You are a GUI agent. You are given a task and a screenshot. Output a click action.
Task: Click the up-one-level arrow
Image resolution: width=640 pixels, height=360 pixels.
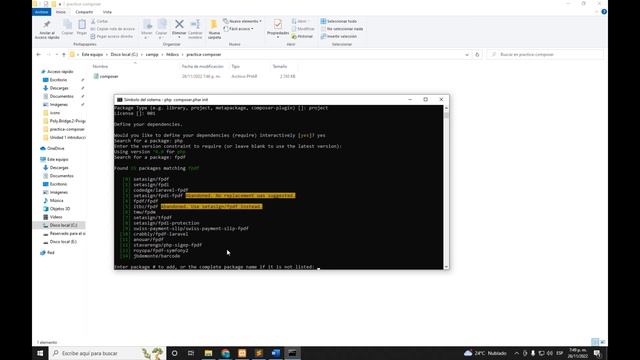[64, 54]
